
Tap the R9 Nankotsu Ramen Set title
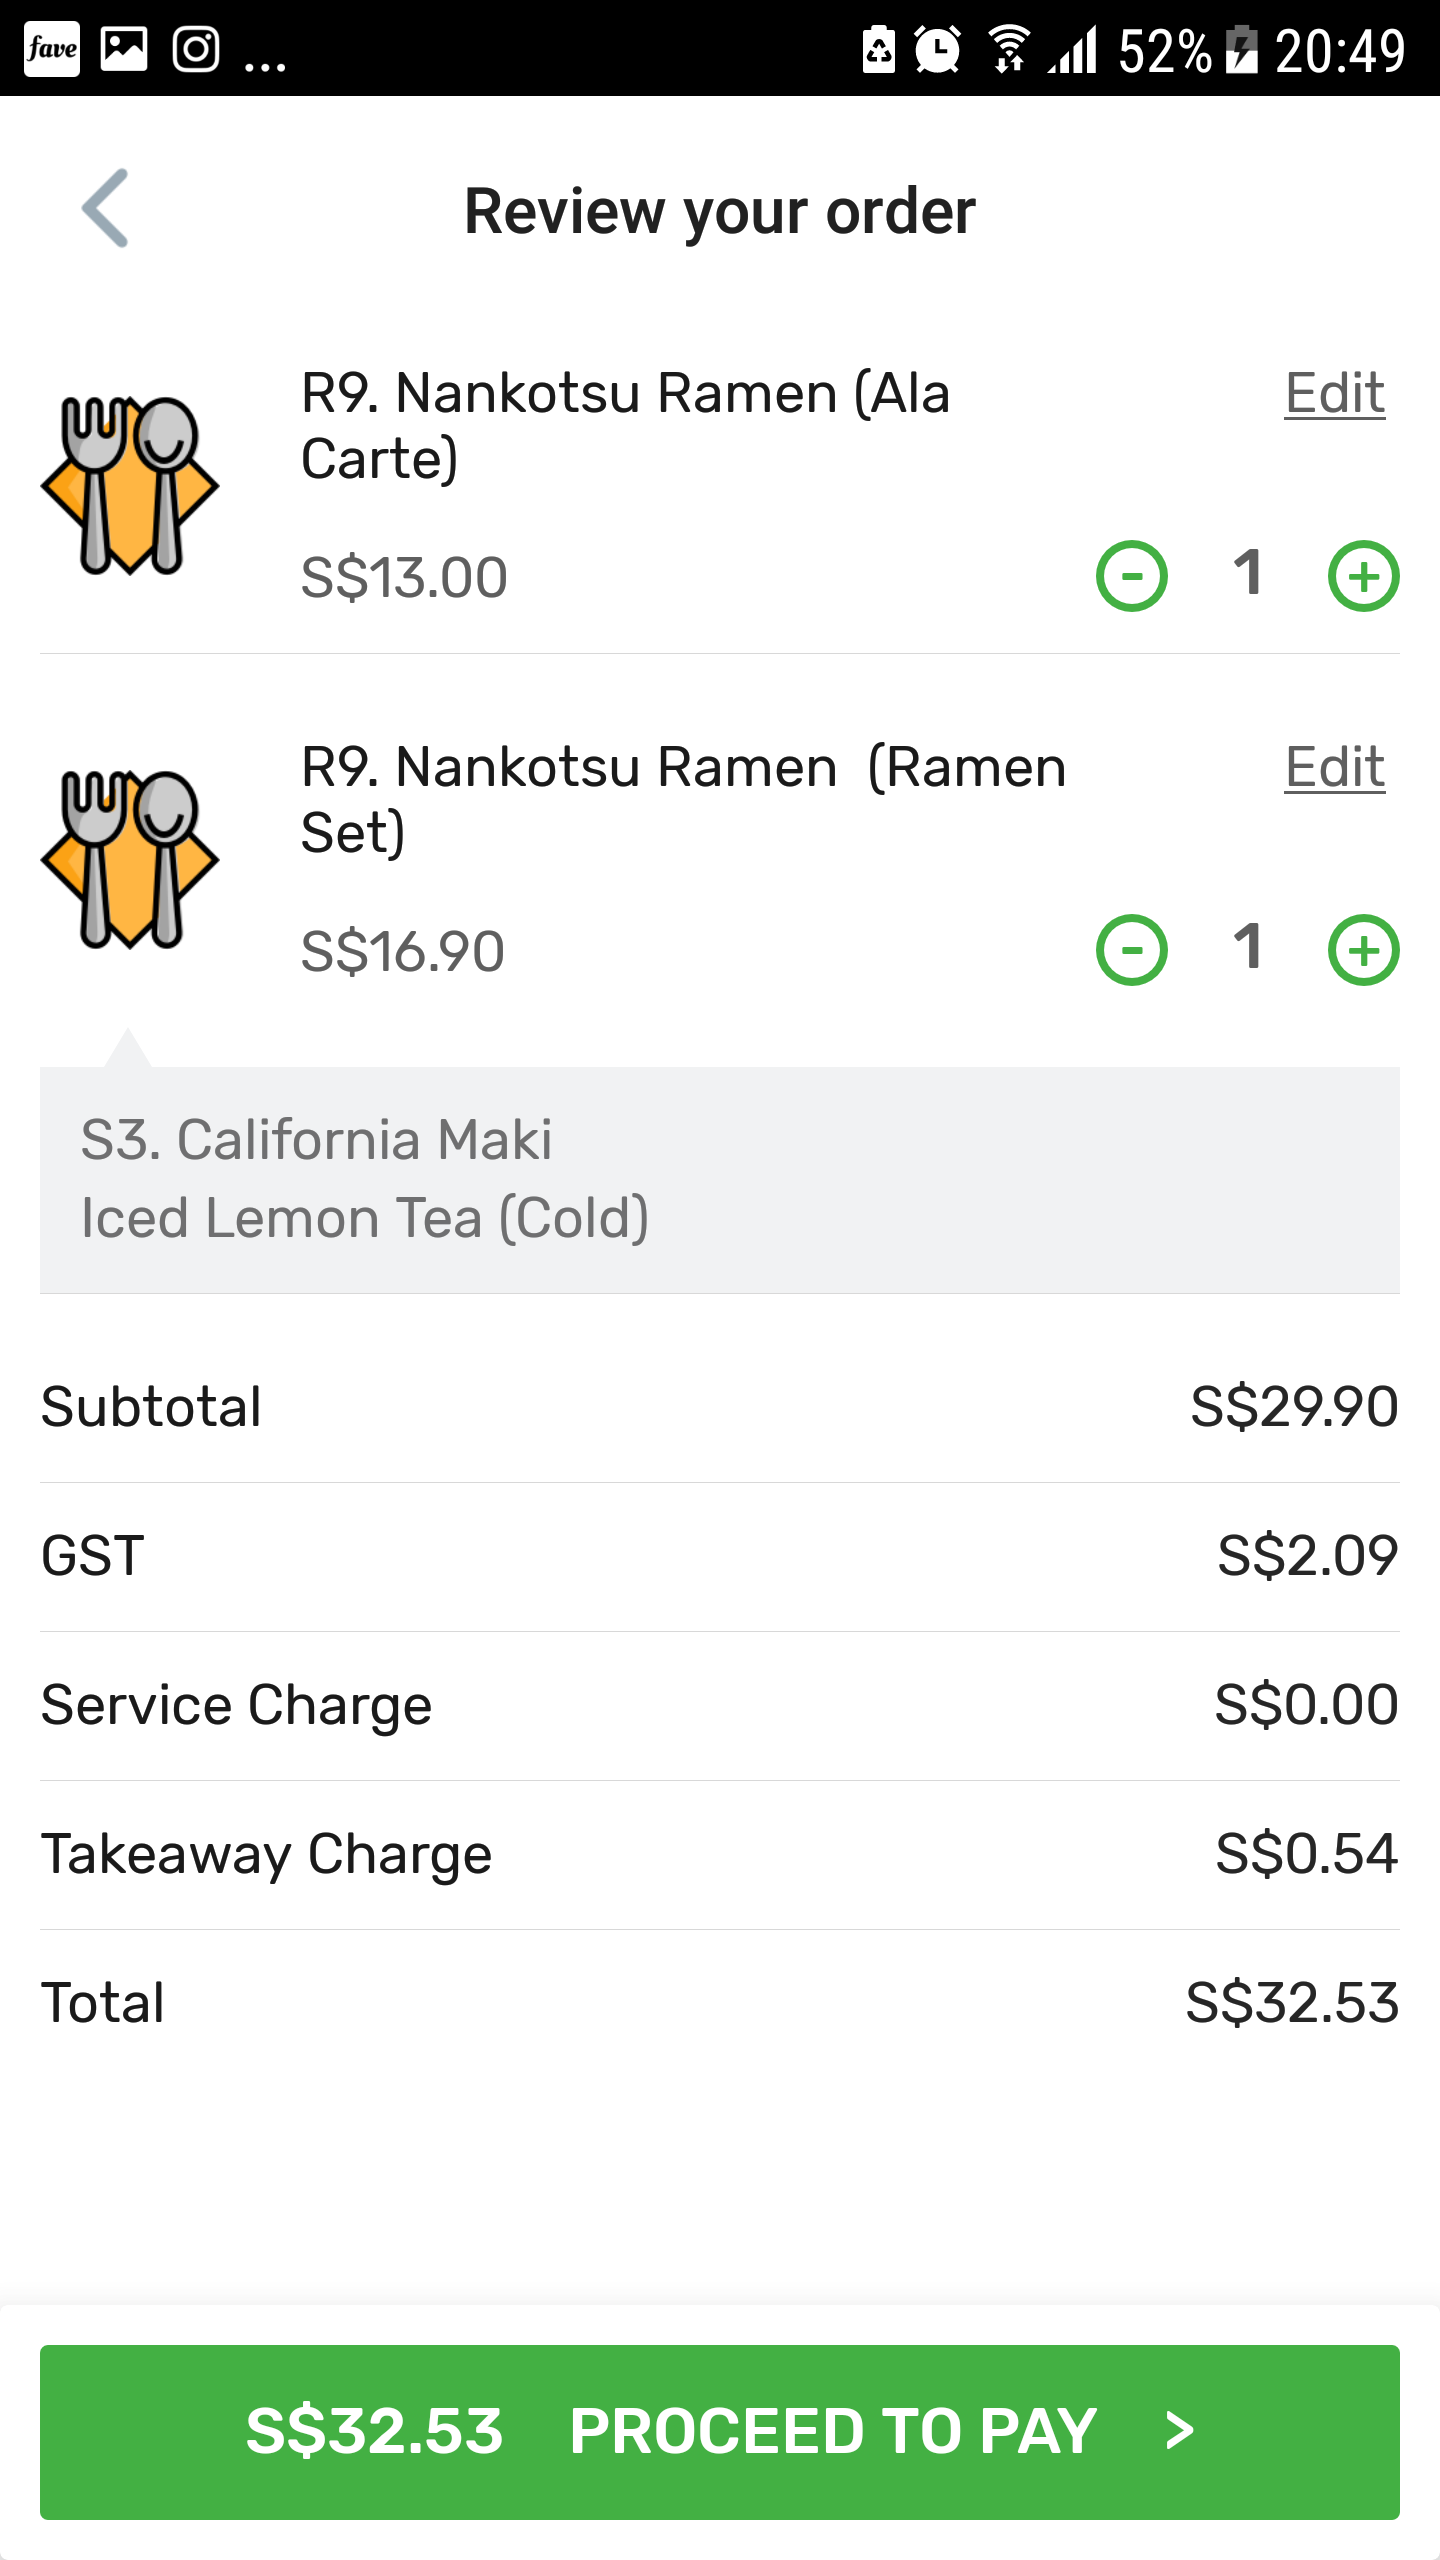coord(684,799)
